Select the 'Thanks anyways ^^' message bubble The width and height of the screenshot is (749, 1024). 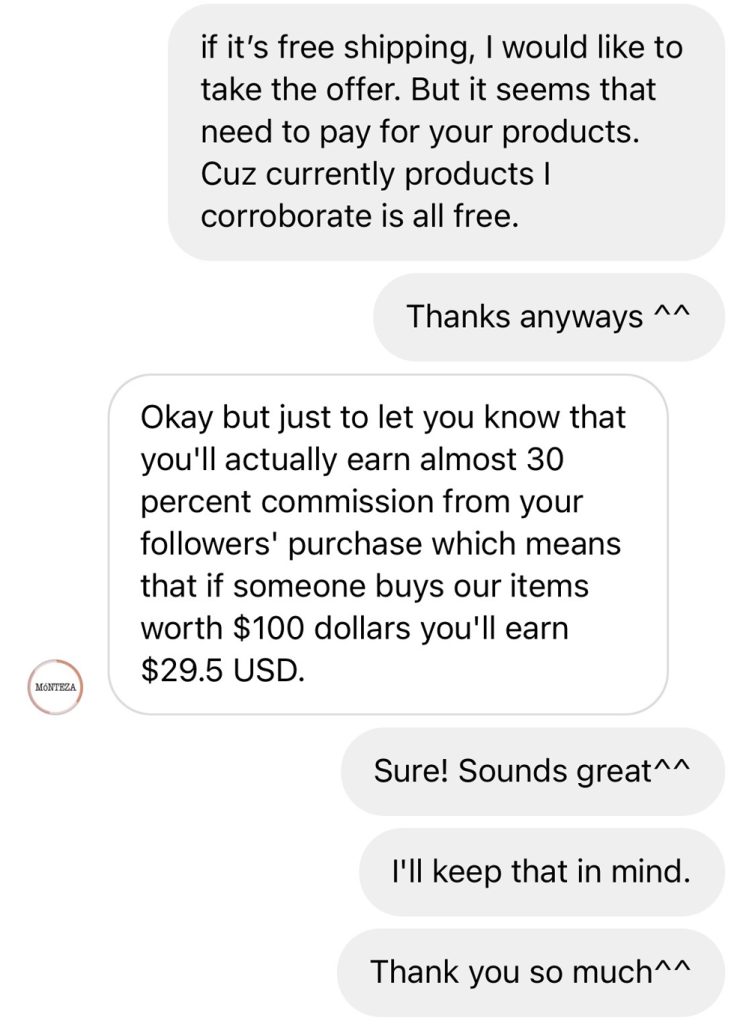(549, 317)
